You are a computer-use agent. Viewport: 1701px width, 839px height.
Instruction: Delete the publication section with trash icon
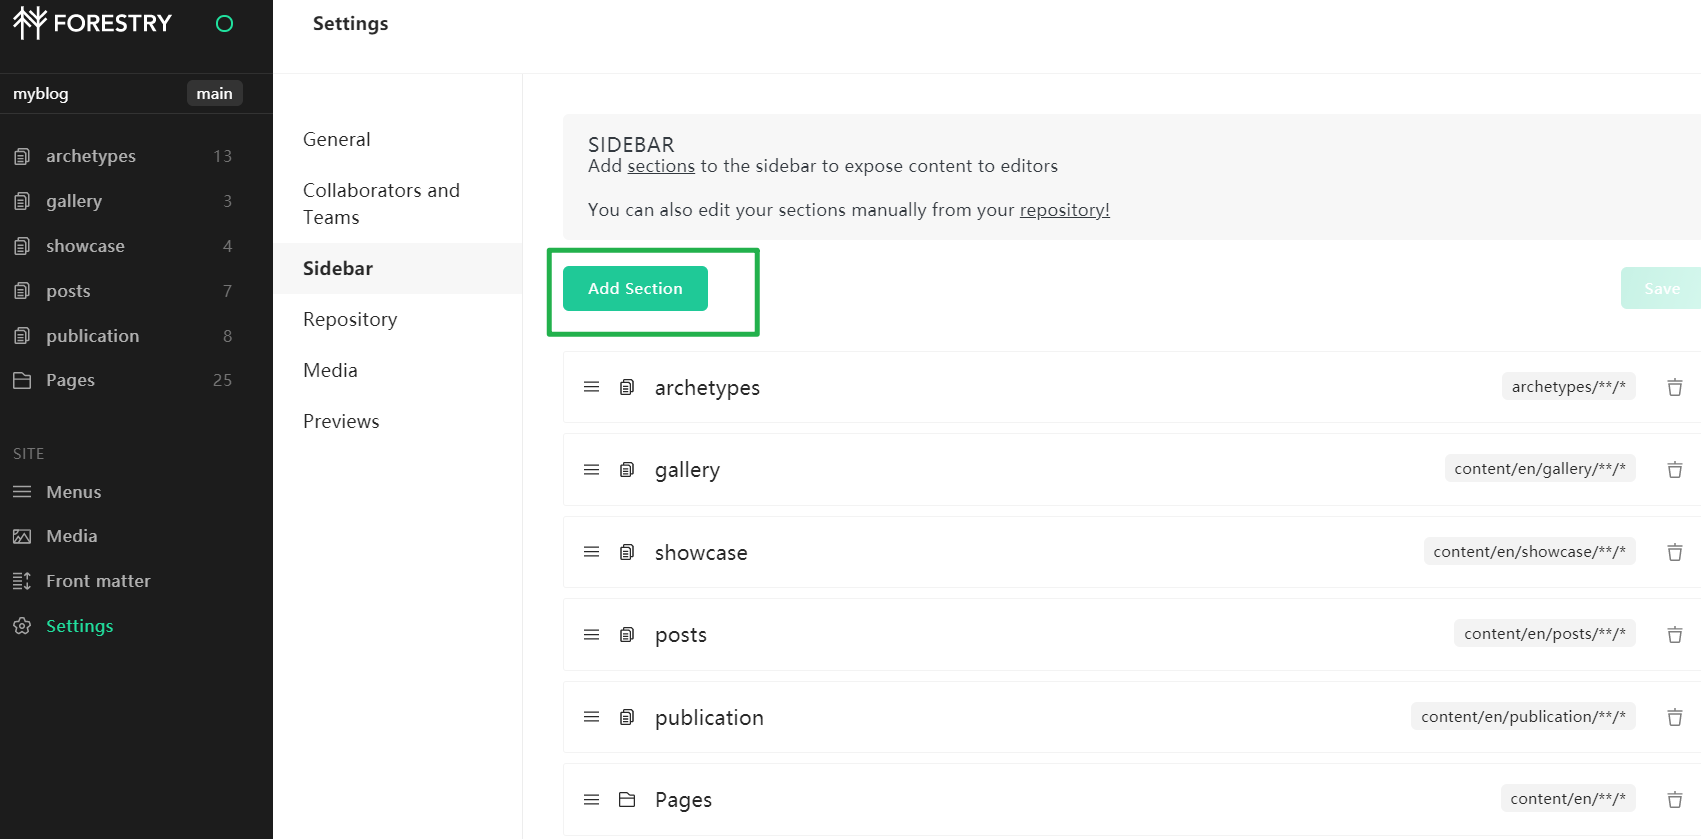click(x=1675, y=717)
